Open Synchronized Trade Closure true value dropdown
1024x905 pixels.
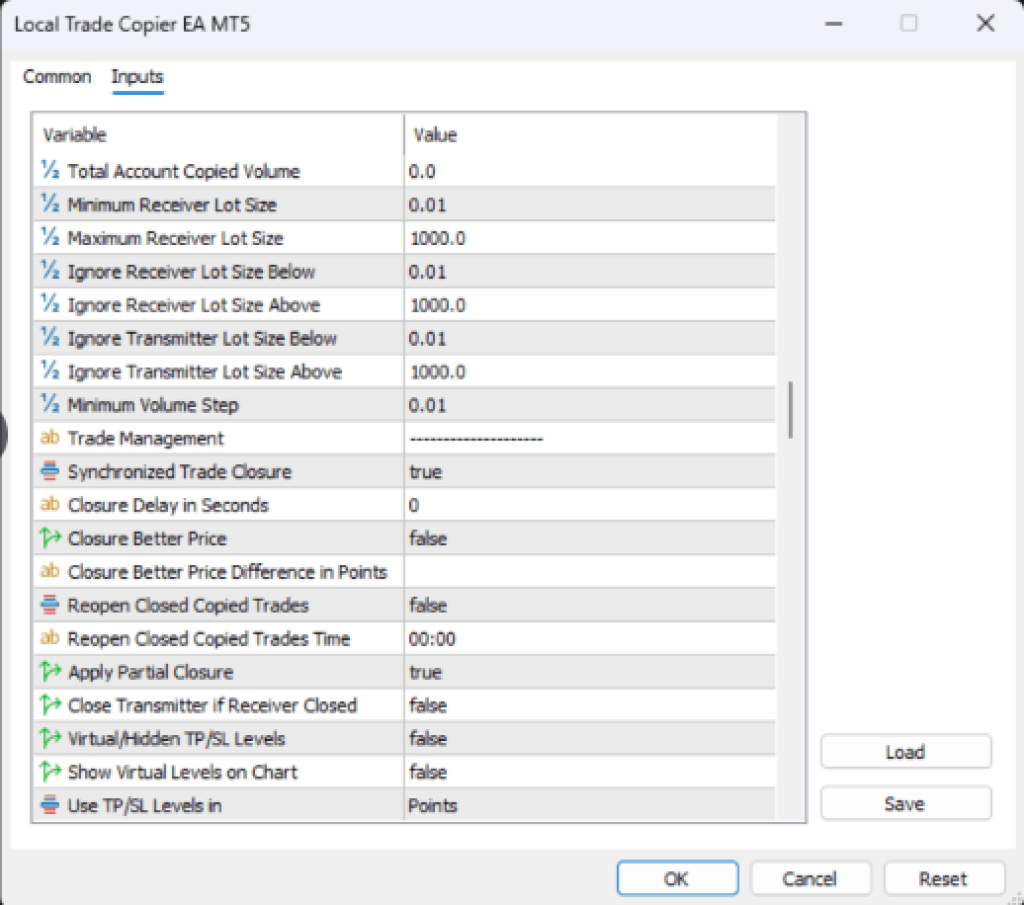[x=590, y=471]
